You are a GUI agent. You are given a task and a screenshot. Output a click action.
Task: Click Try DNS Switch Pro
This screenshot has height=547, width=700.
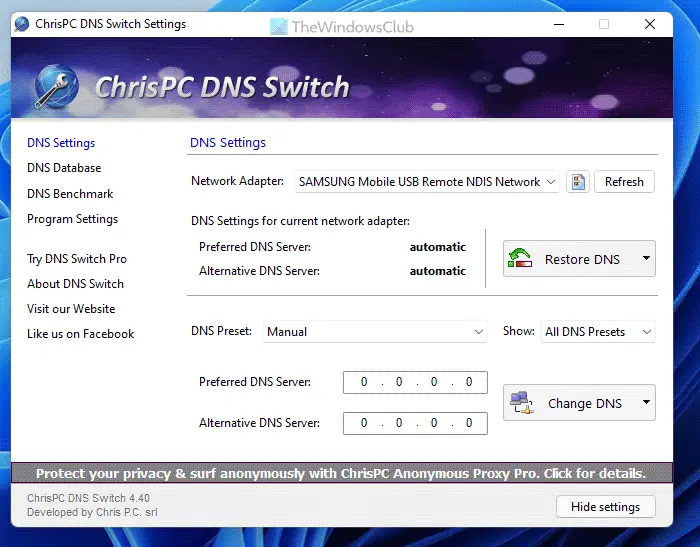coord(77,259)
